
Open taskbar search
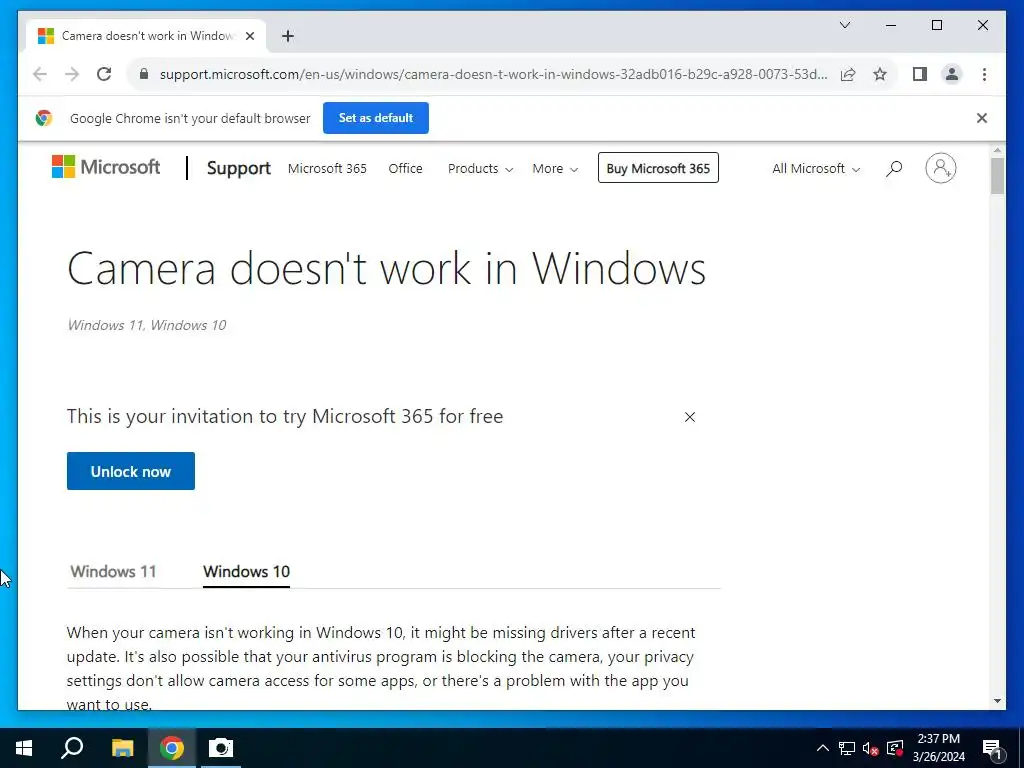click(72, 748)
